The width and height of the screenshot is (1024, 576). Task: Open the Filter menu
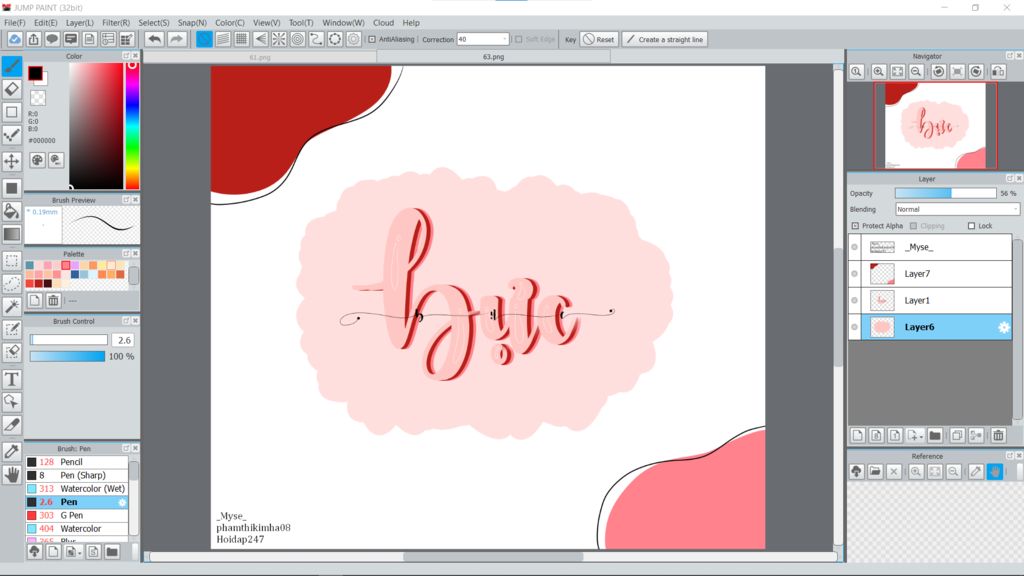[x=116, y=22]
